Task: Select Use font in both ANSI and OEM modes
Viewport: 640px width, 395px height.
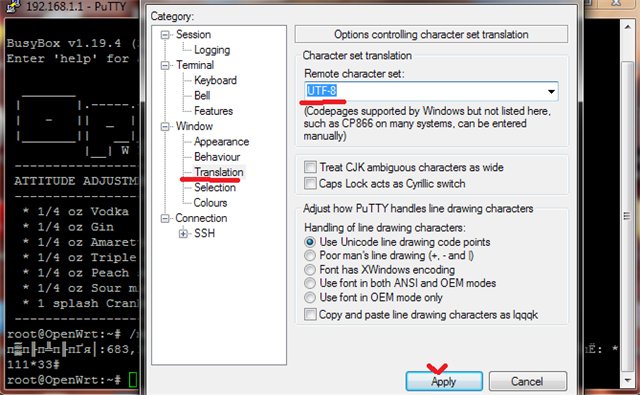Action: pos(310,283)
